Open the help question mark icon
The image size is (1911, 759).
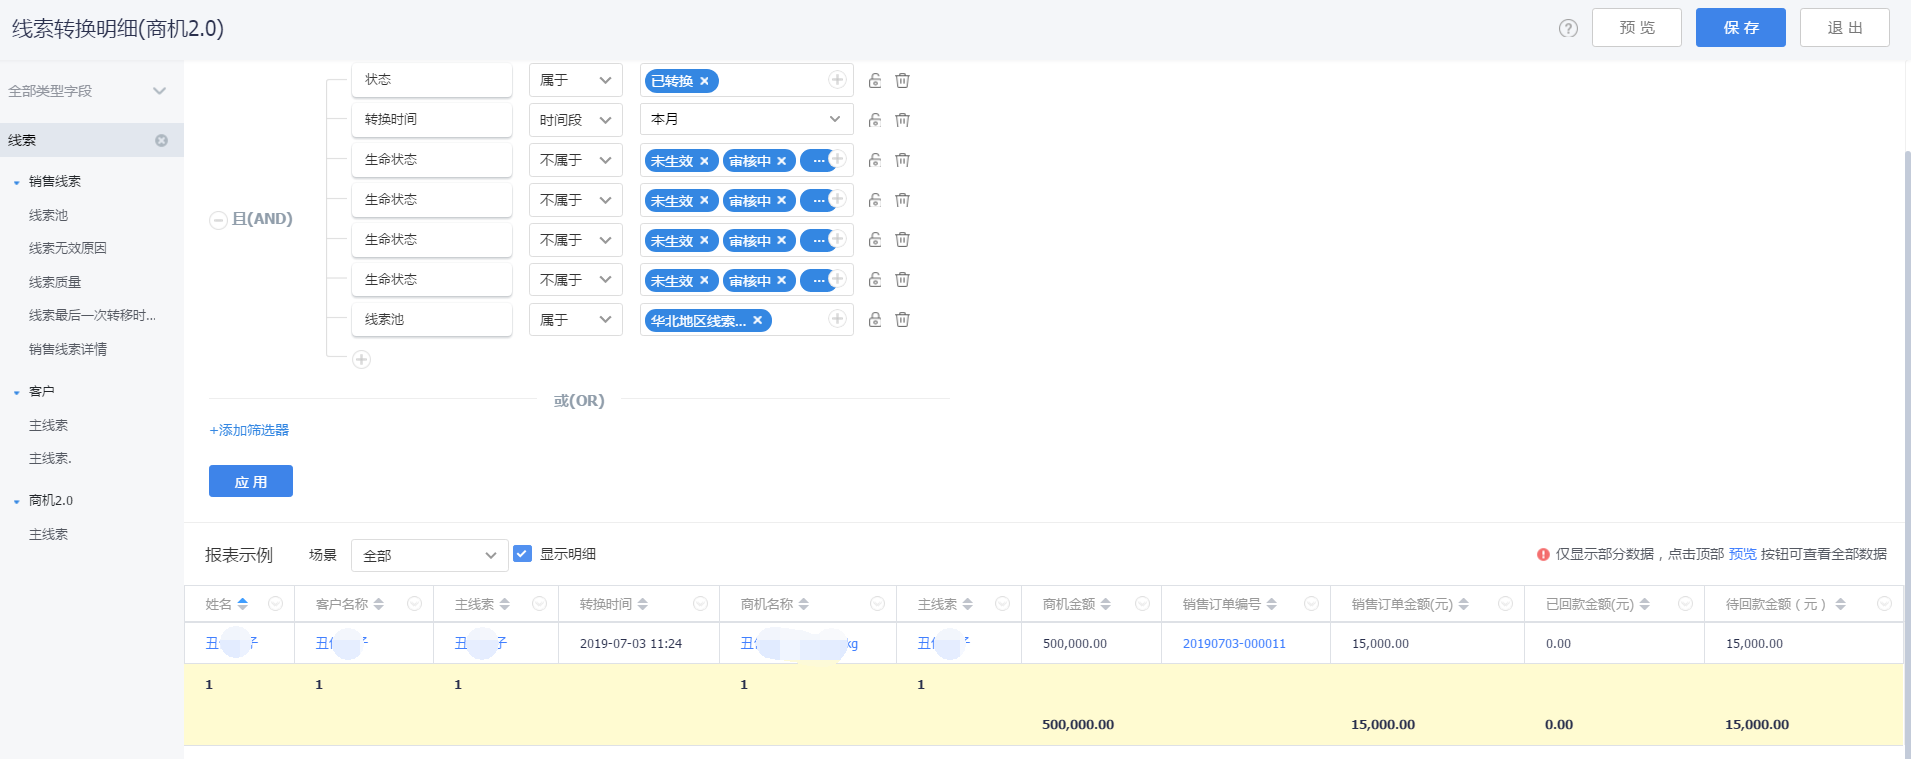click(1568, 28)
